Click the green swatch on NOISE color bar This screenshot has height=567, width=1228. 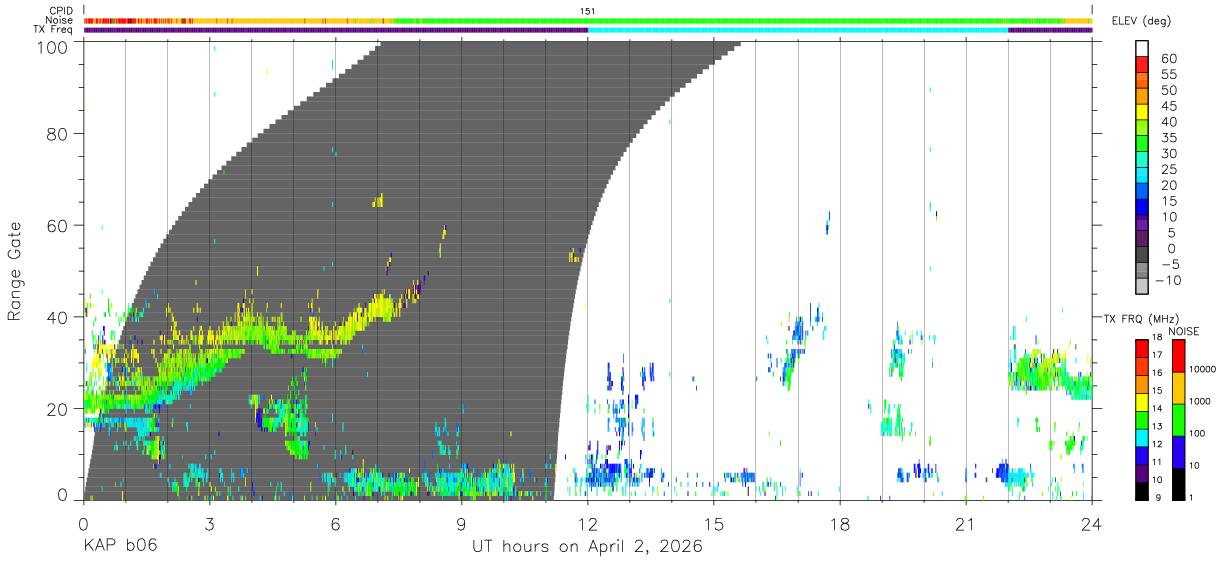point(1177,420)
